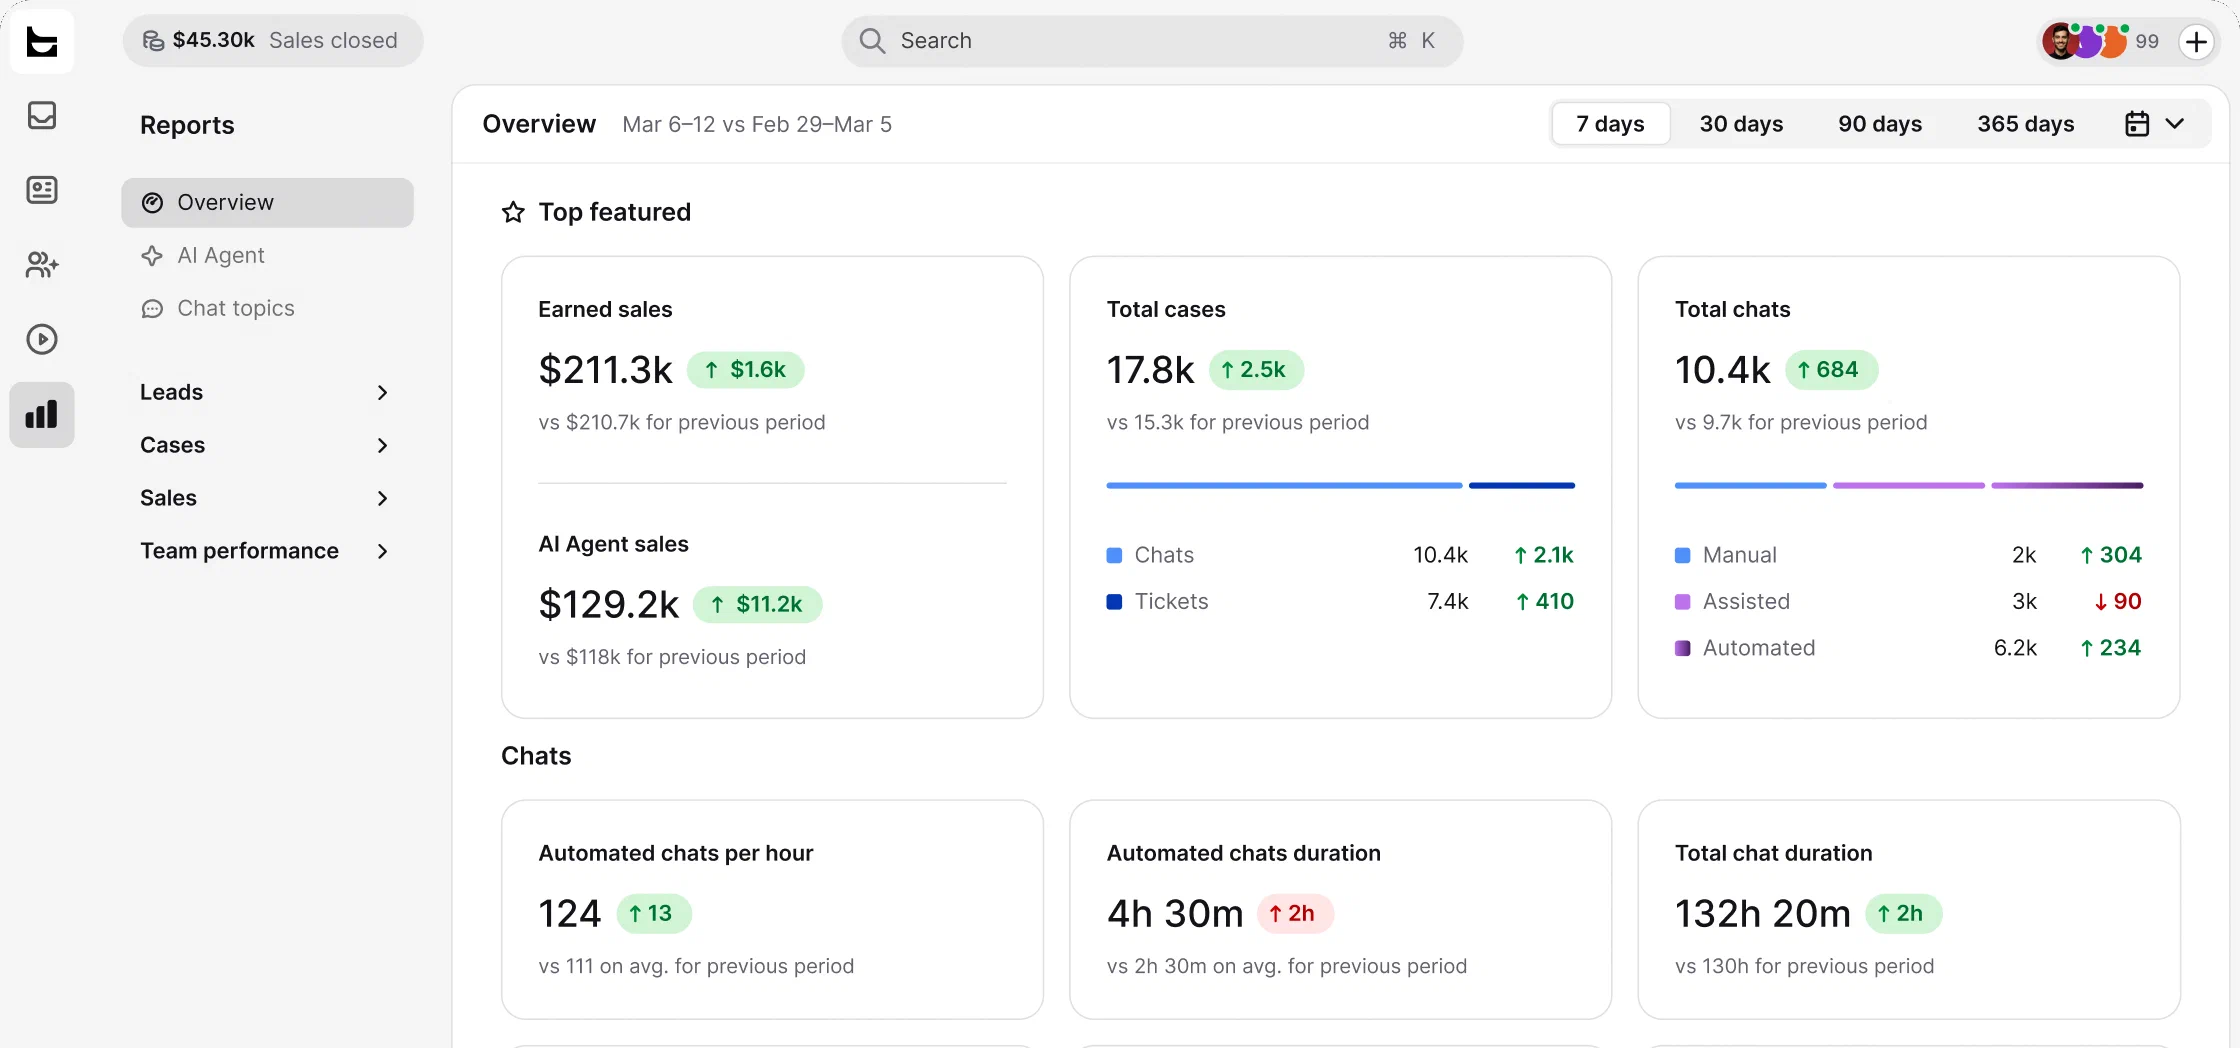Open the Chat topics report

[268, 309]
